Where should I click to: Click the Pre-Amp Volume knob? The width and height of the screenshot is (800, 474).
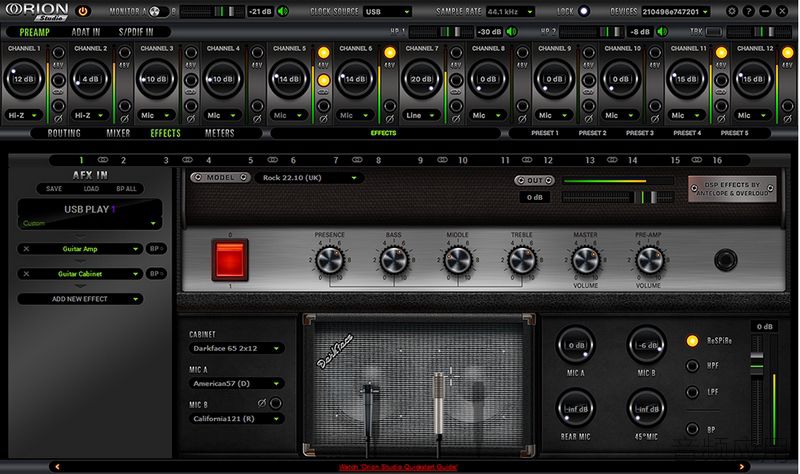(649, 260)
